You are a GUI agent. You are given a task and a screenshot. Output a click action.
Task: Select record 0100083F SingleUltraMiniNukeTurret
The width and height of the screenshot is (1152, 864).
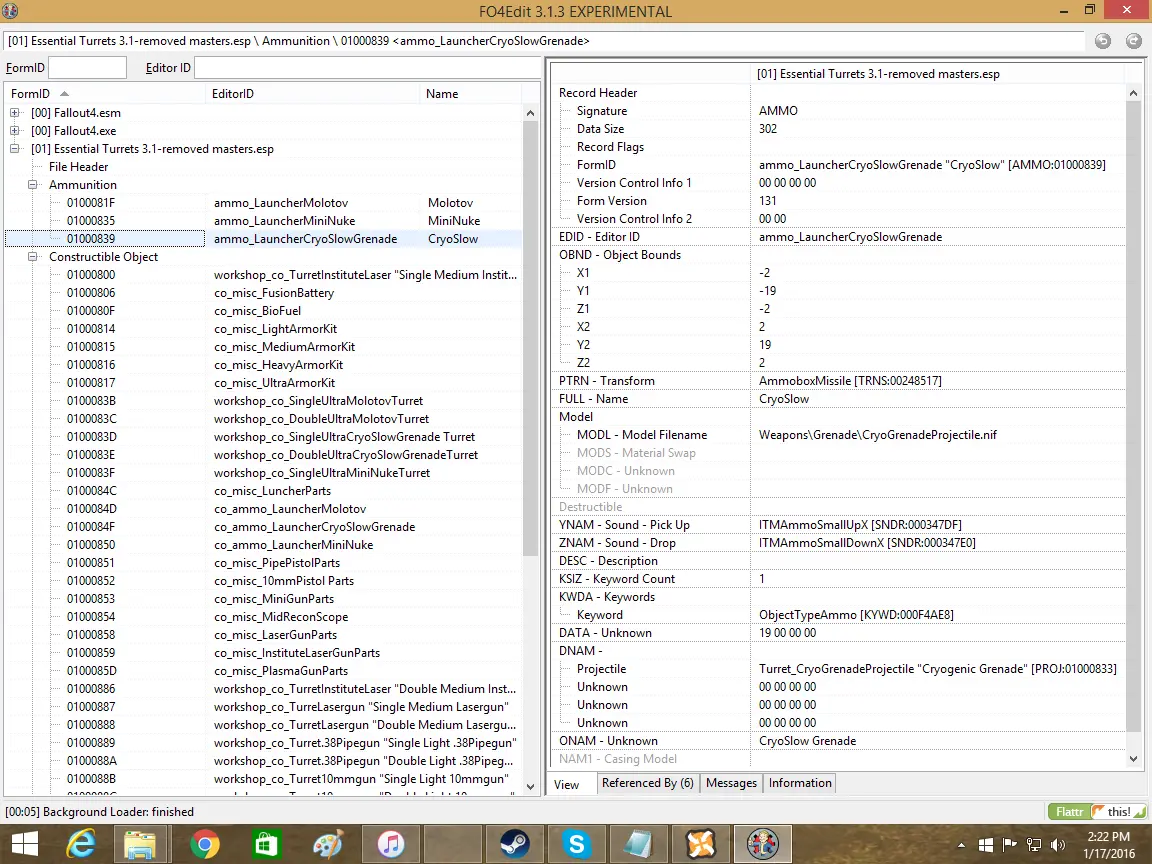tap(263, 473)
